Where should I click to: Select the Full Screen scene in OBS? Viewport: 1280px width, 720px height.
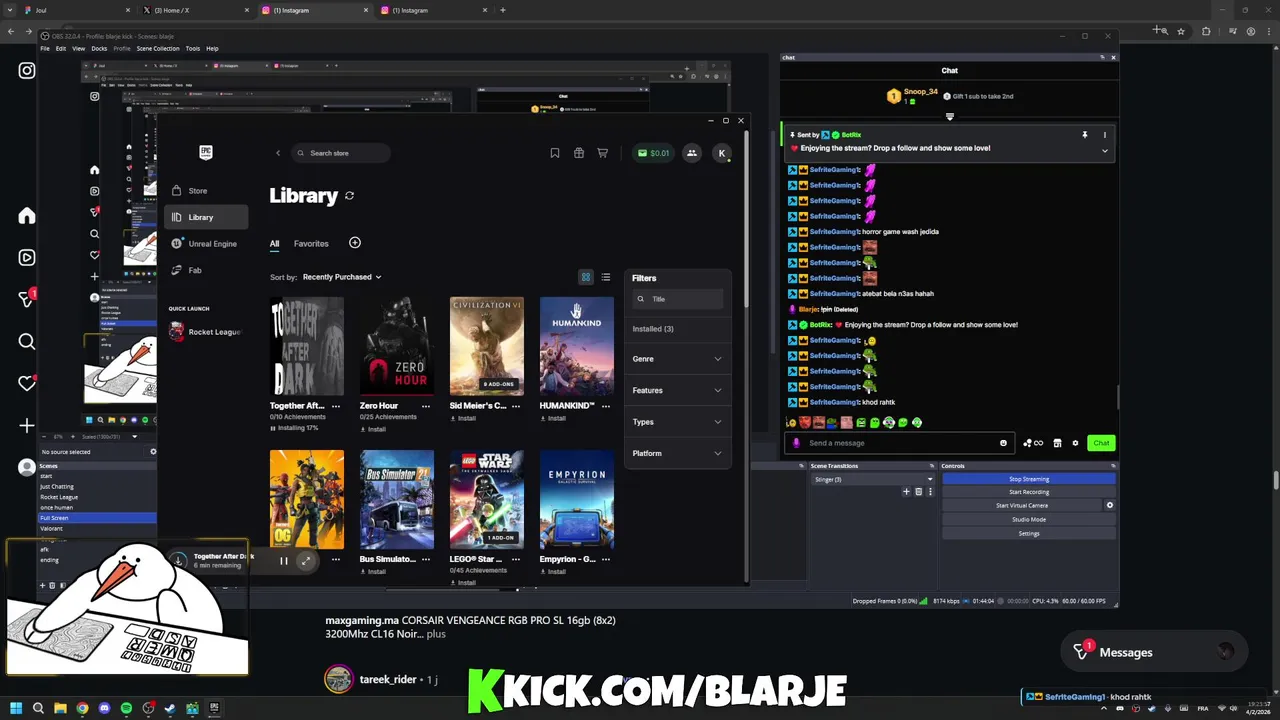point(96,518)
